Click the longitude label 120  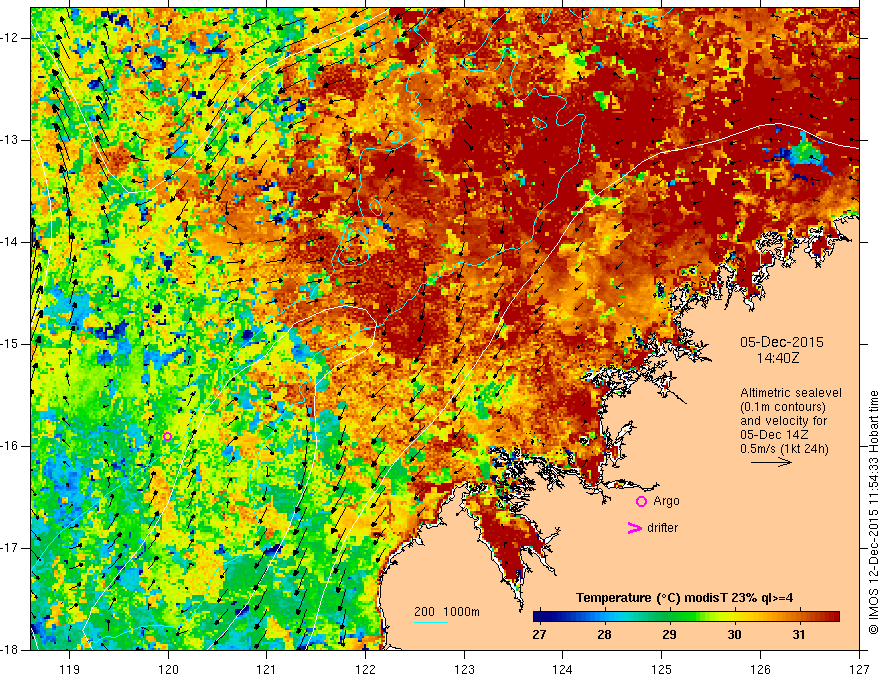point(168,669)
